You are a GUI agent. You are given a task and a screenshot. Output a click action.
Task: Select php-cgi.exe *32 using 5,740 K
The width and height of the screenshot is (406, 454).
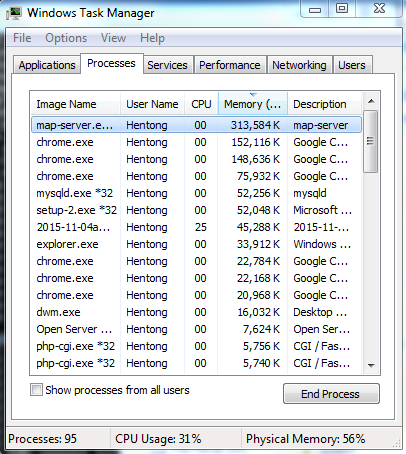point(196,363)
